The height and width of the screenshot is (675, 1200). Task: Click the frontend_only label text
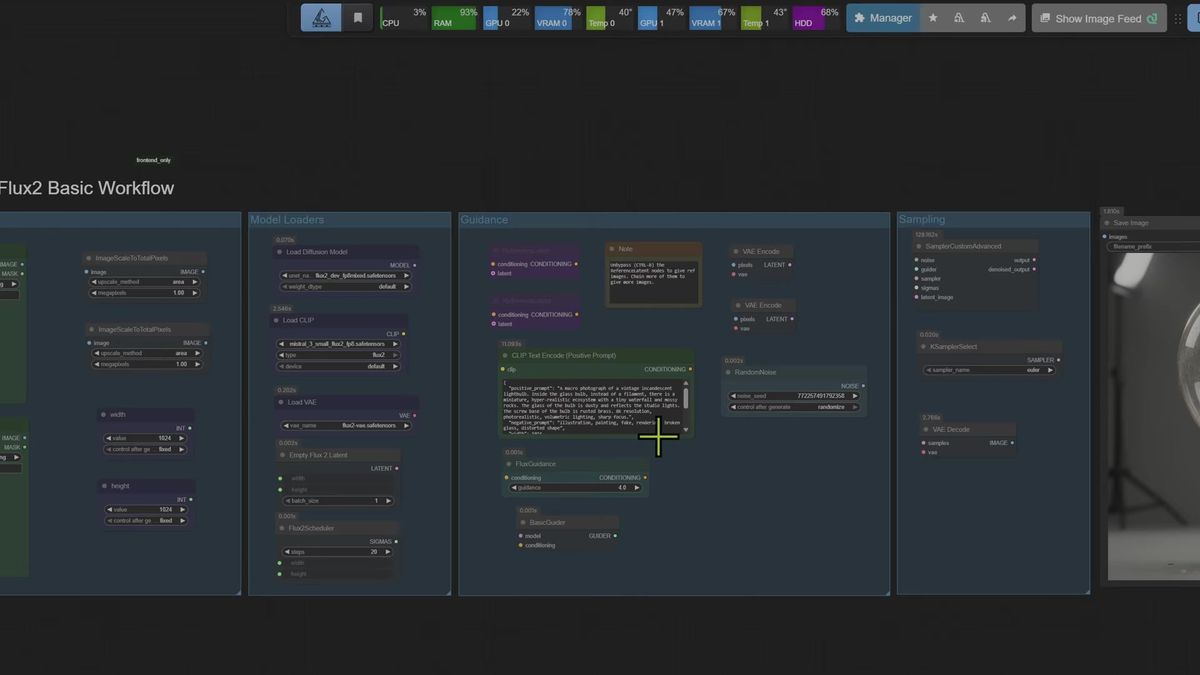pyautogui.click(x=153, y=160)
